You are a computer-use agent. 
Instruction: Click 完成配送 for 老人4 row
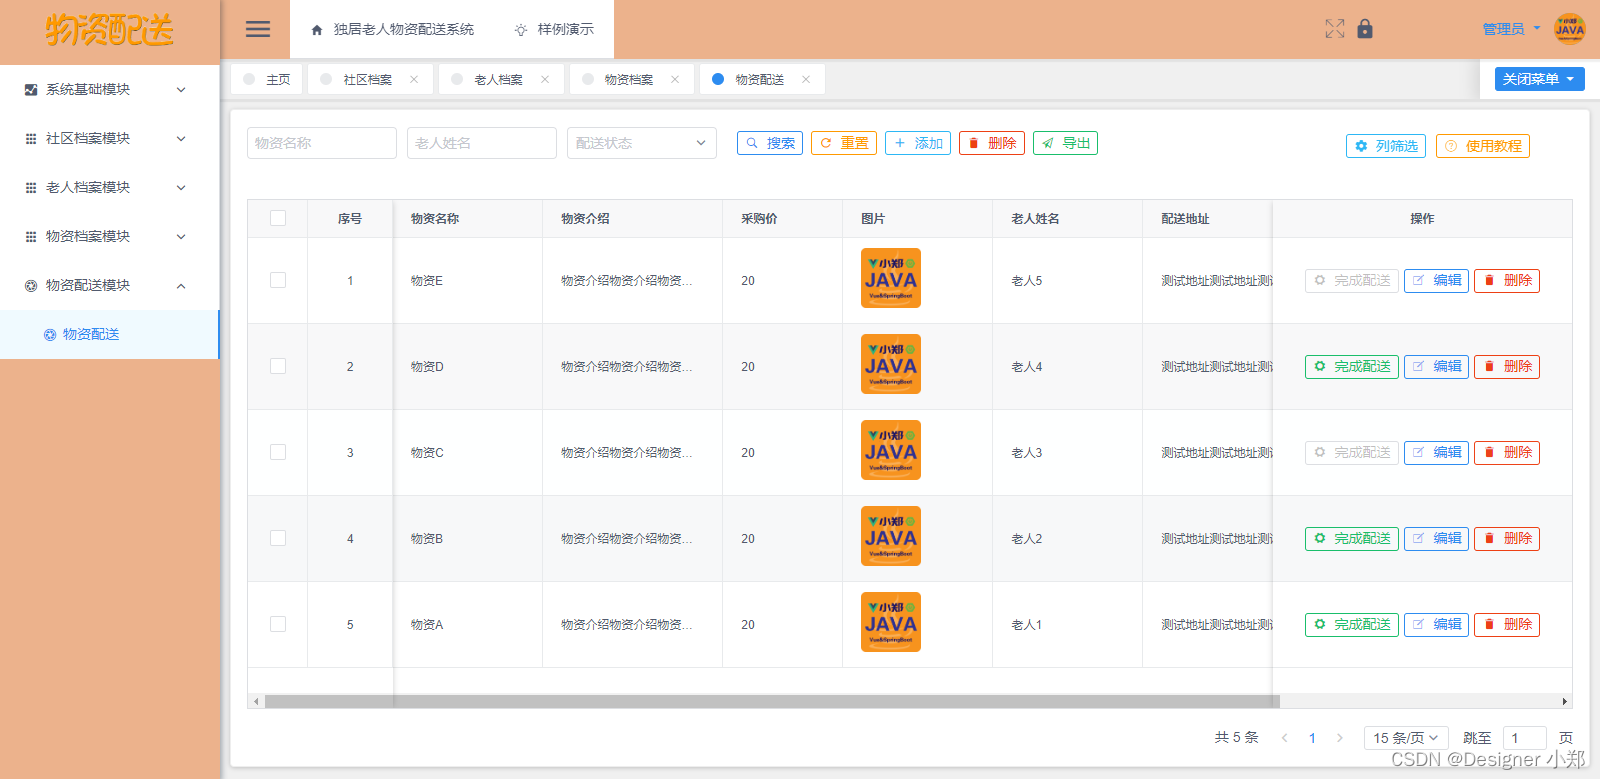pyautogui.click(x=1352, y=367)
